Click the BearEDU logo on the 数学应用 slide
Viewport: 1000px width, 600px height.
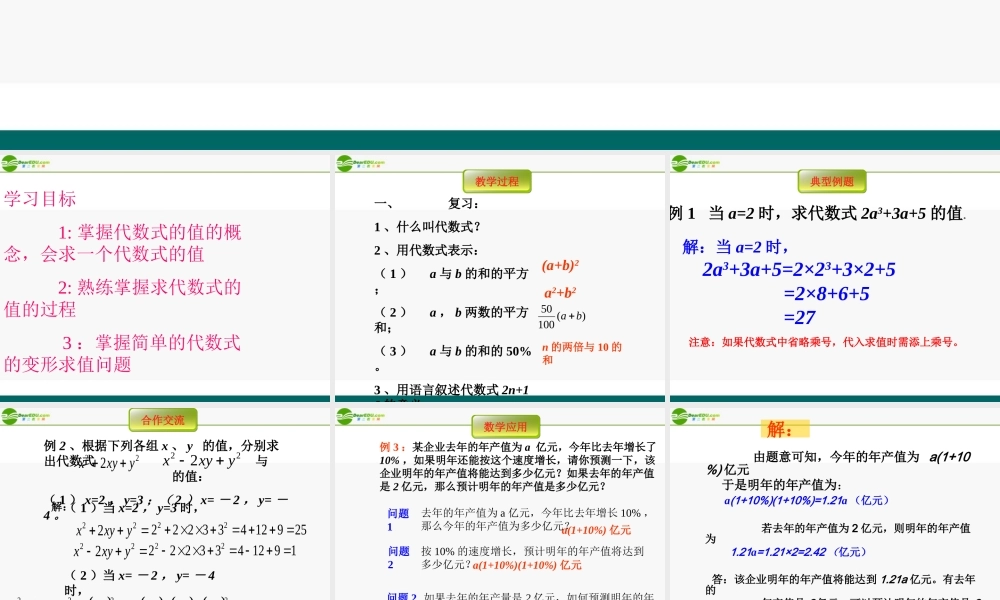361,417
